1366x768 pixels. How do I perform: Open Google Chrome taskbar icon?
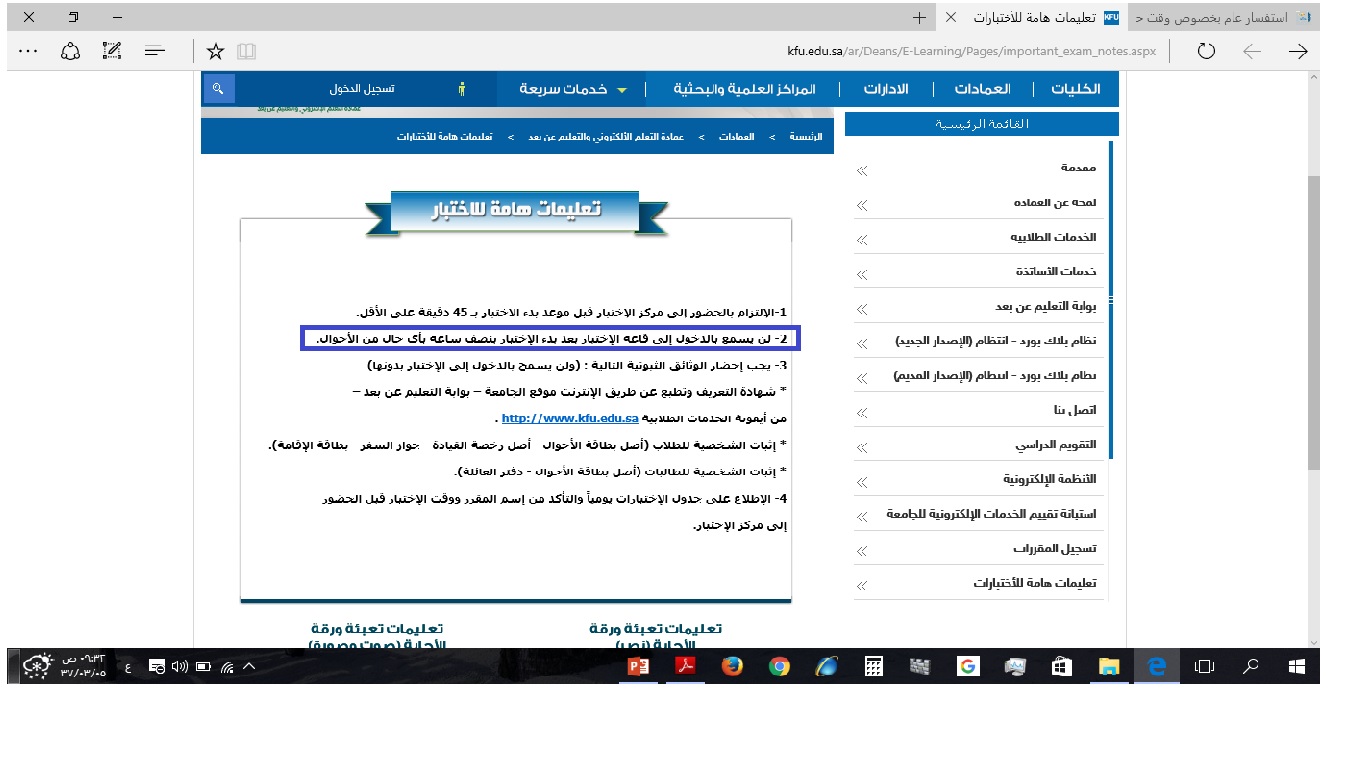[780, 667]
